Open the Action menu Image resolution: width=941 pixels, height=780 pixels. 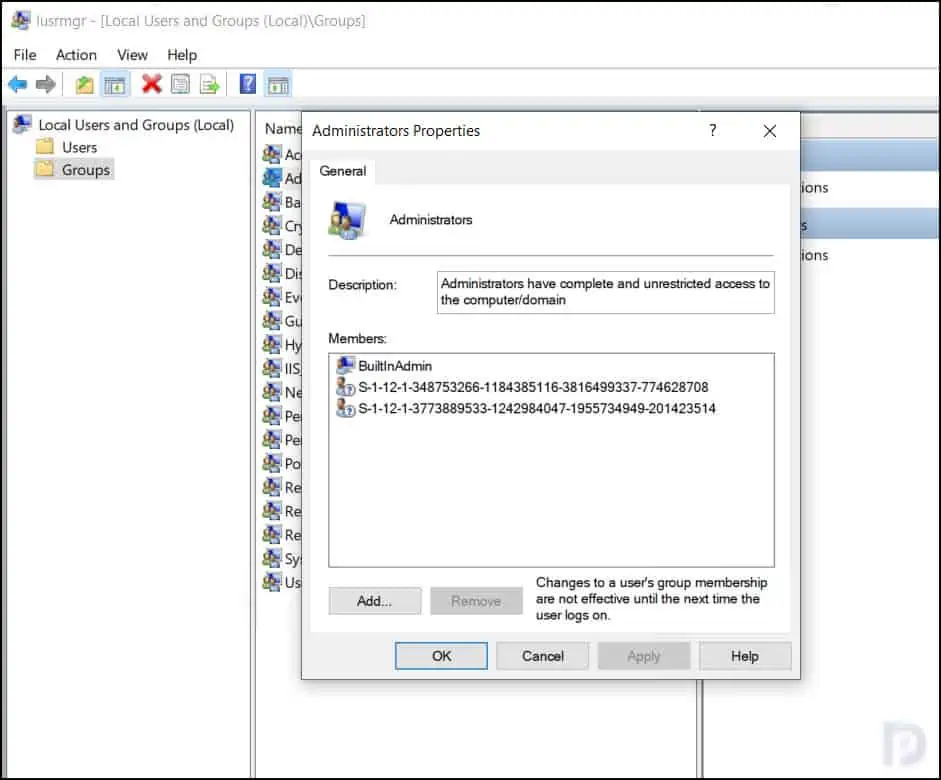pos(76,55)
